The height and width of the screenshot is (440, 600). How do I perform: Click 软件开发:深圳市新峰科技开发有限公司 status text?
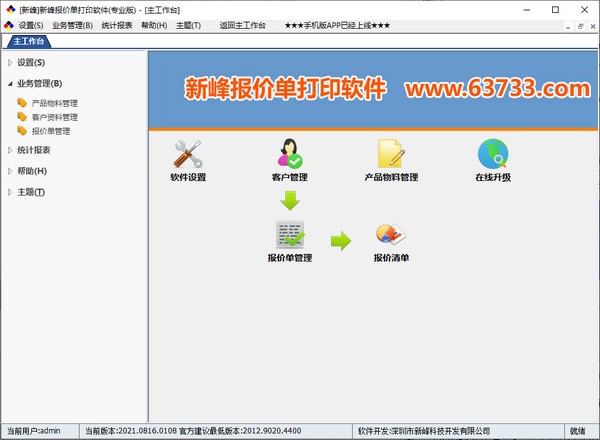click(424, 431)
